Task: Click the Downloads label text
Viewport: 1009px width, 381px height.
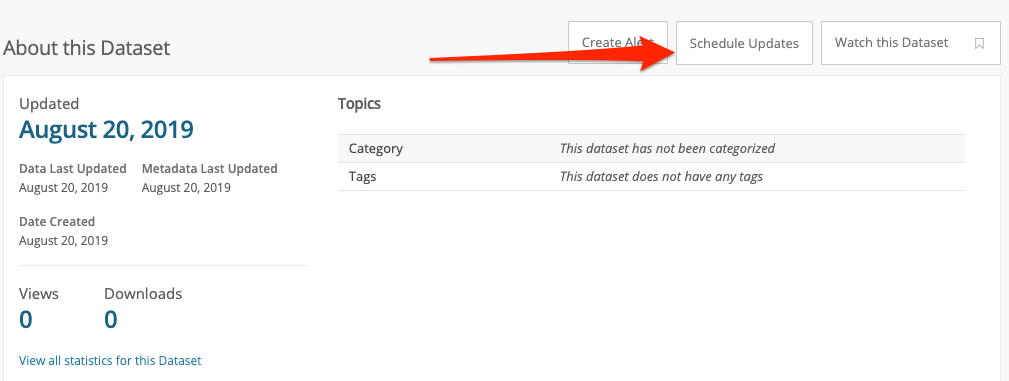Action: point(143,293)
